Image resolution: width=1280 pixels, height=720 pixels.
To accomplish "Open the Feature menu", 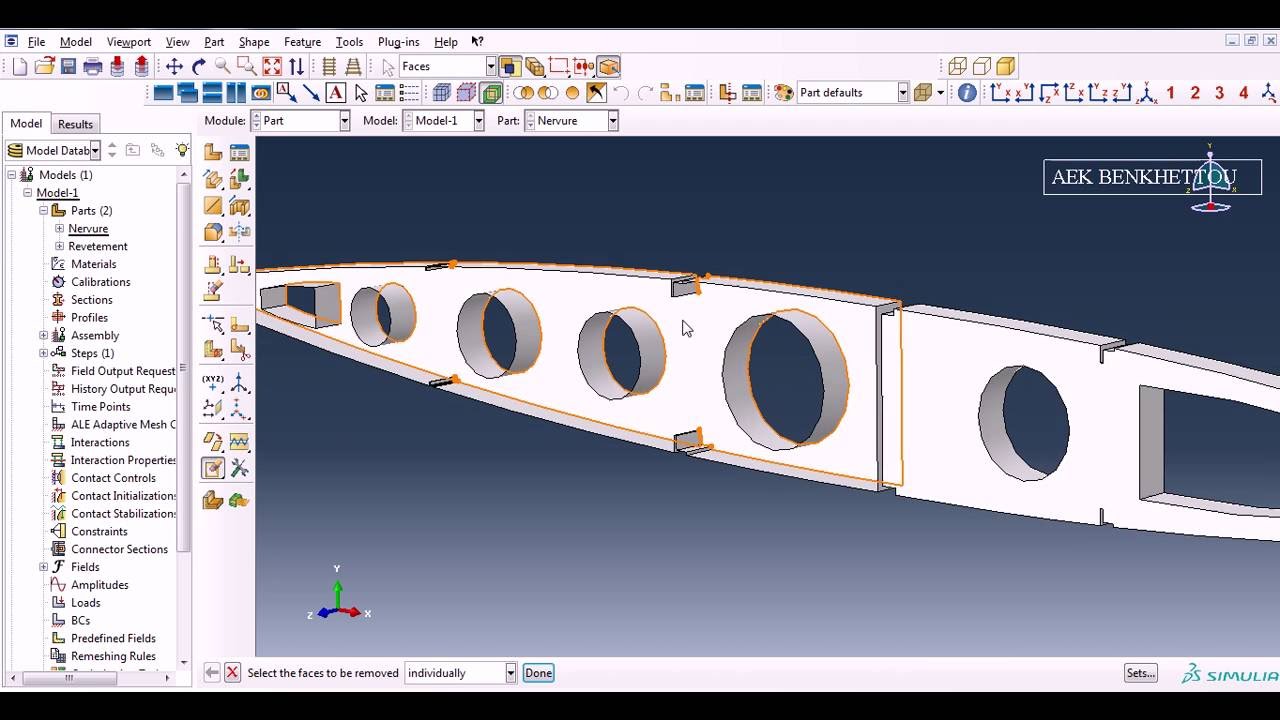I will tap(302, 42).
